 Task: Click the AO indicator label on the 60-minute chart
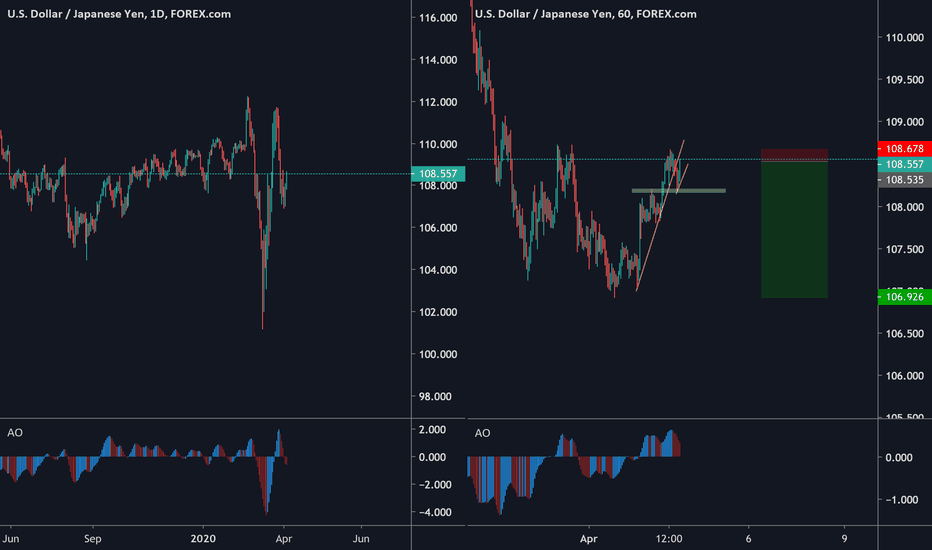(483, 433)
